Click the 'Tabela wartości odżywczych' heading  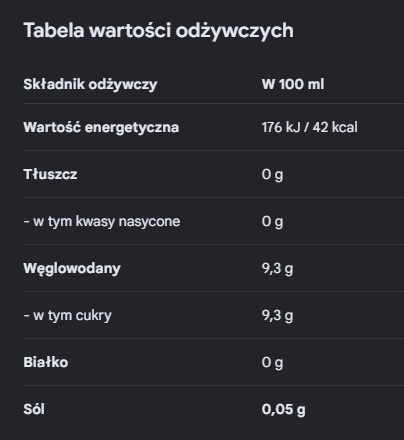[x=158, y=31]
